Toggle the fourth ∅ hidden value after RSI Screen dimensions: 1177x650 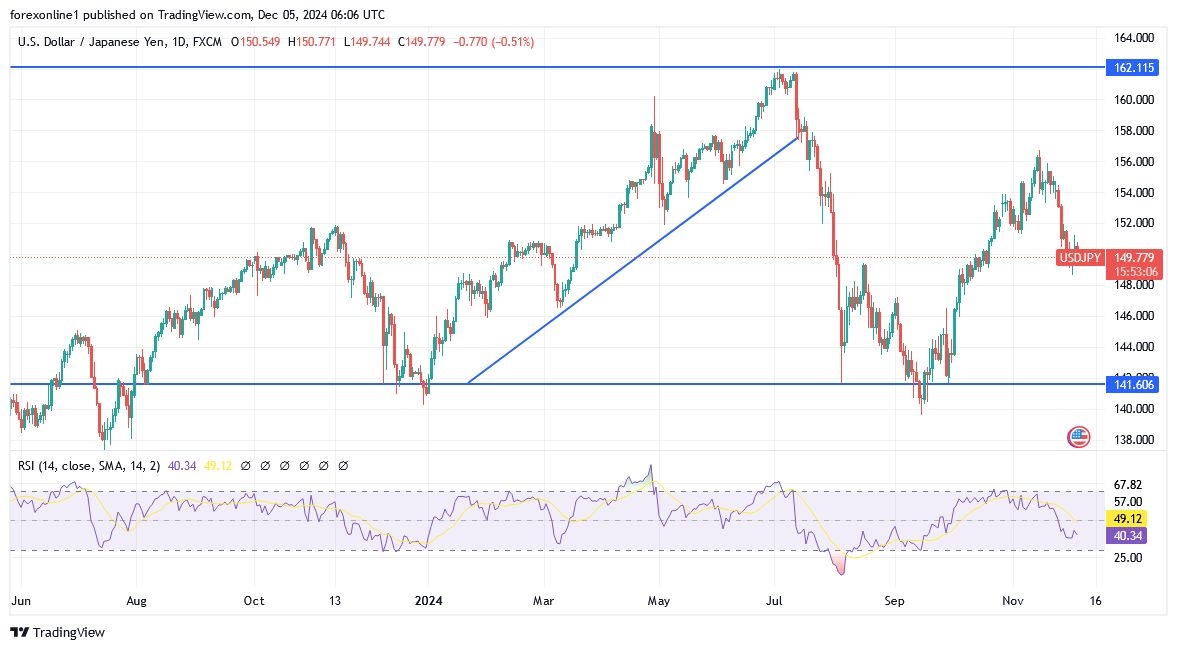click(x=305, y=465)
